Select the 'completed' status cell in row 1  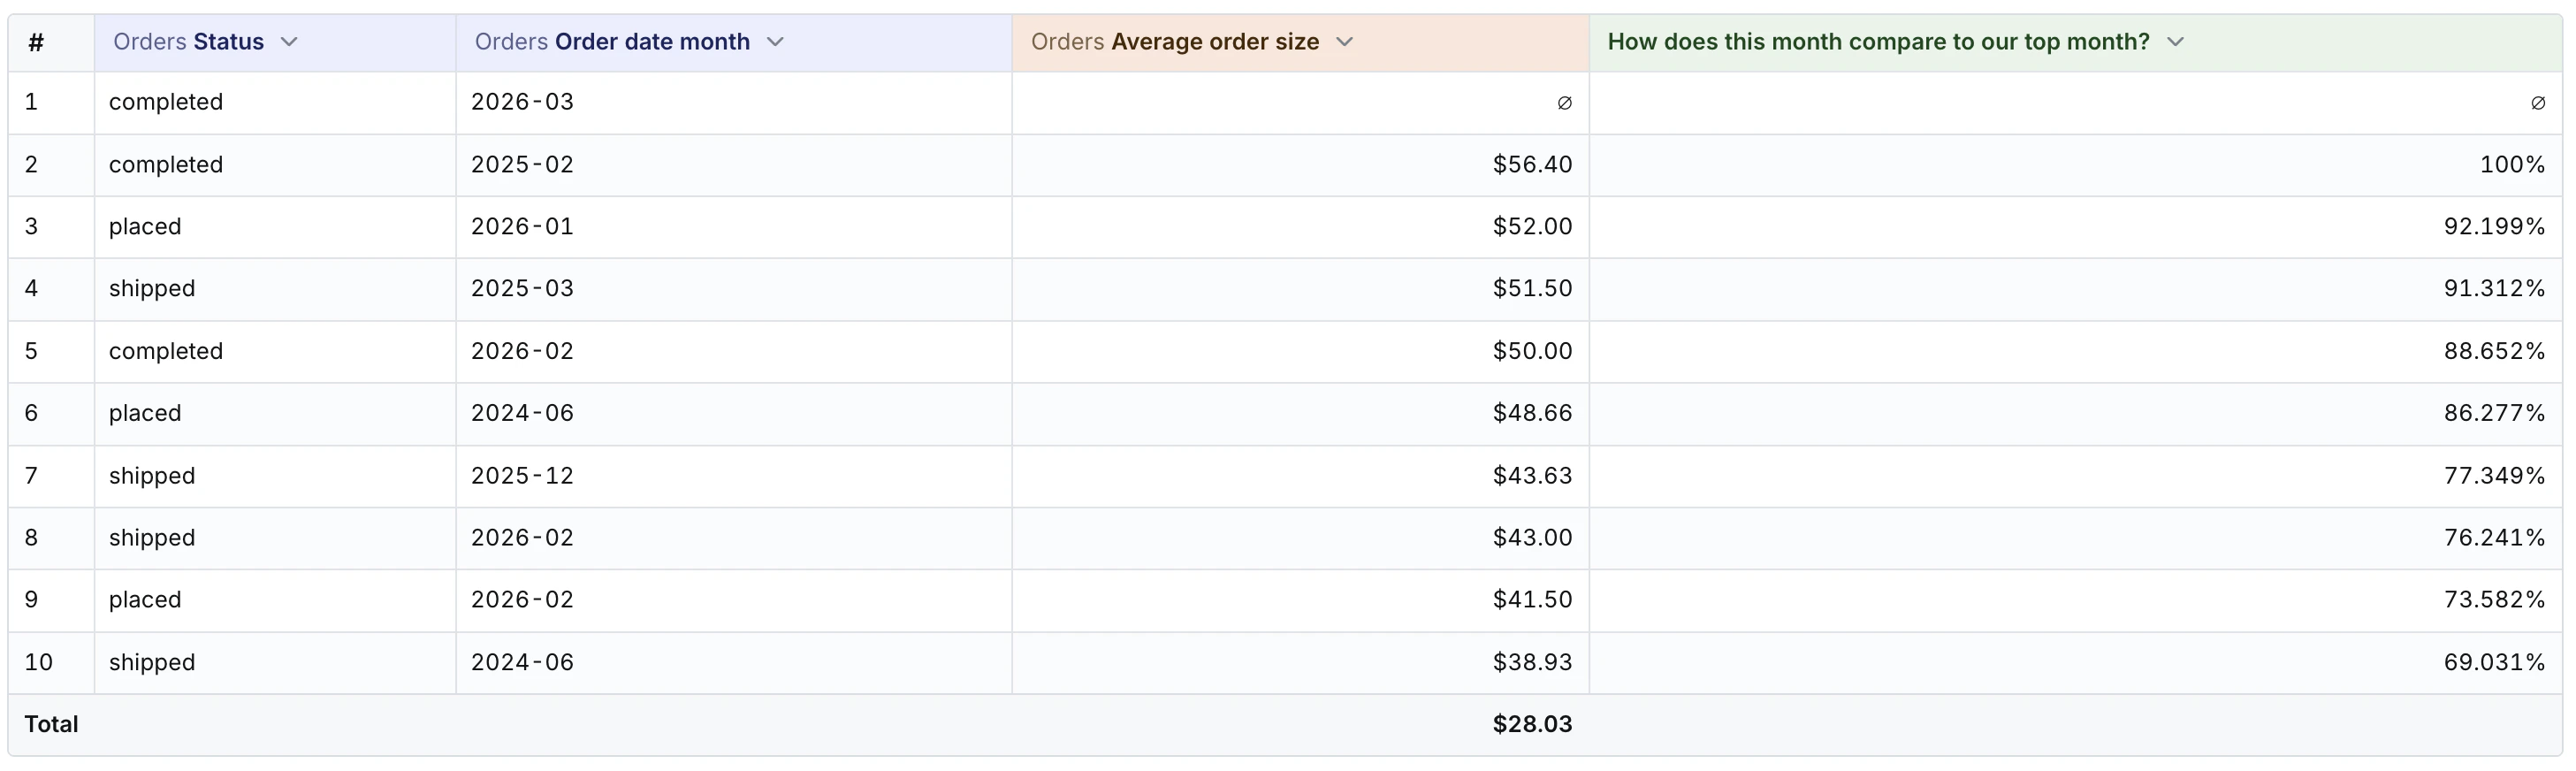275,102
